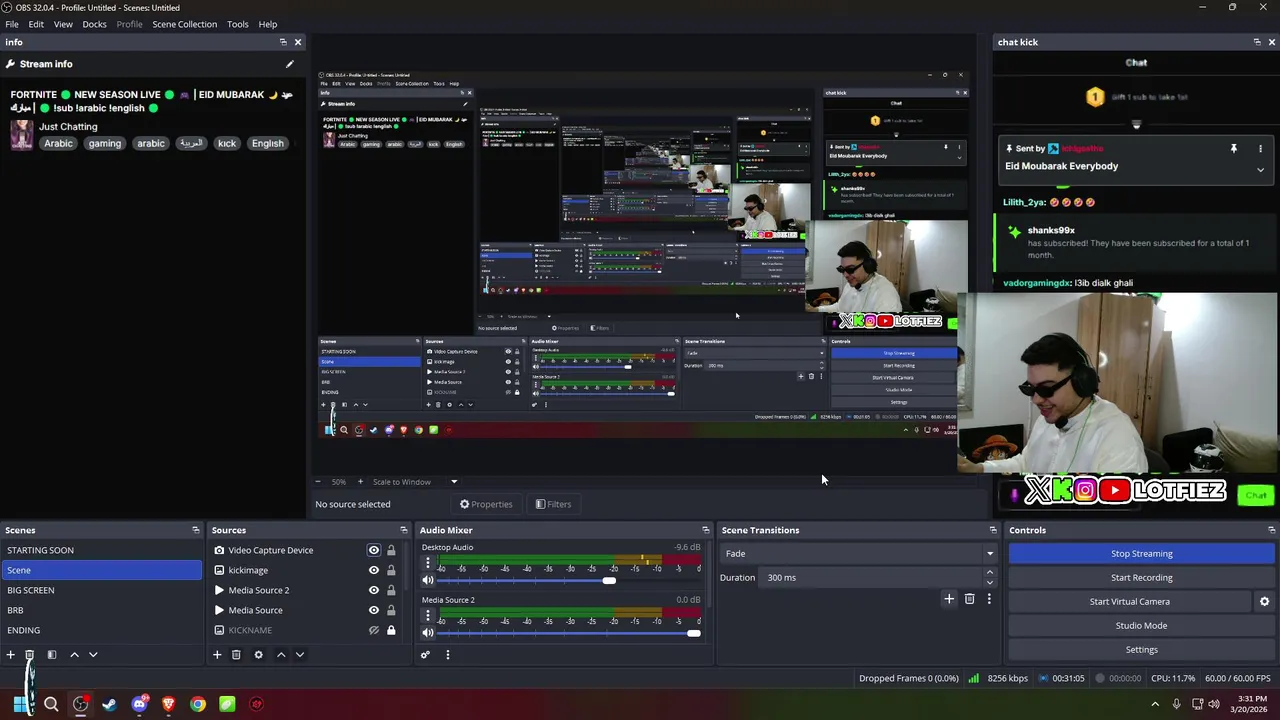
Task: Open the File menu
Action: point(12,24)
